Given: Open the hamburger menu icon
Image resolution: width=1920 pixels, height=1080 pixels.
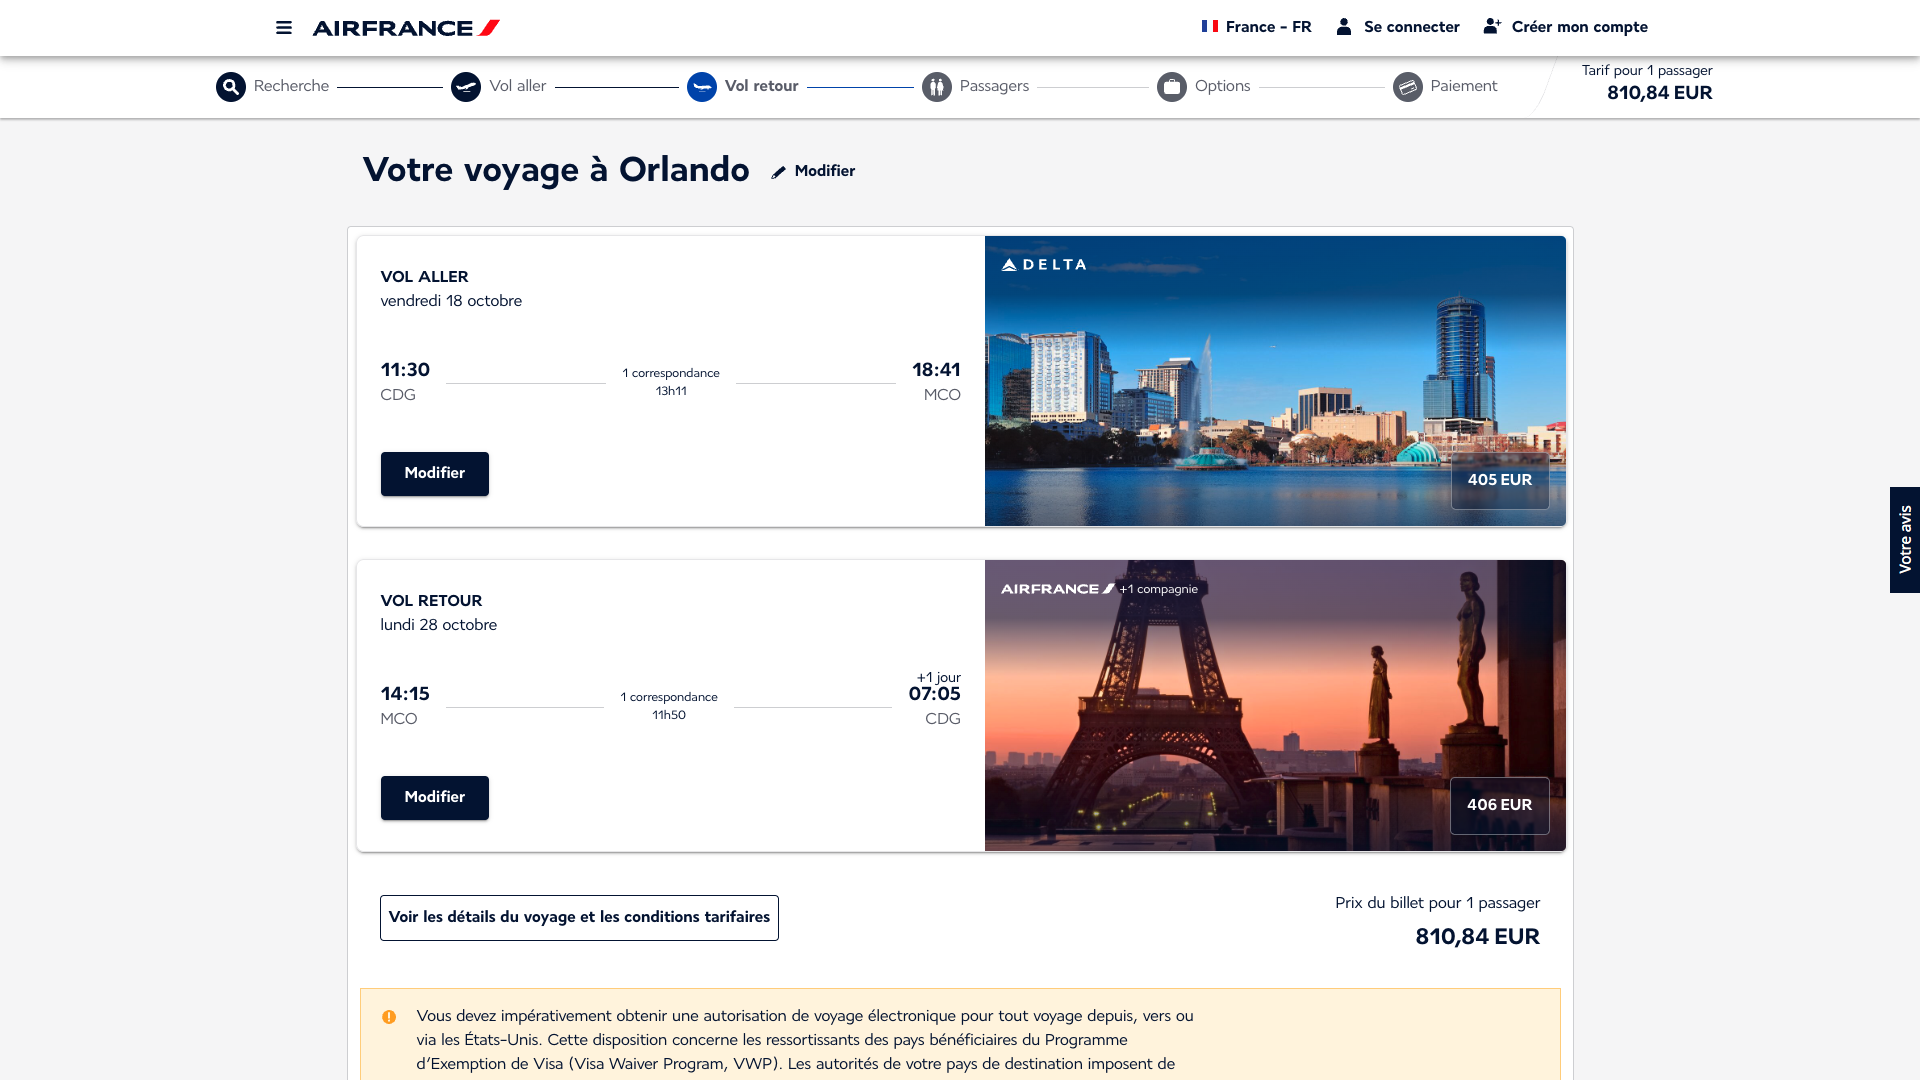Looking at the screenshot, I should tap(284, 28).
